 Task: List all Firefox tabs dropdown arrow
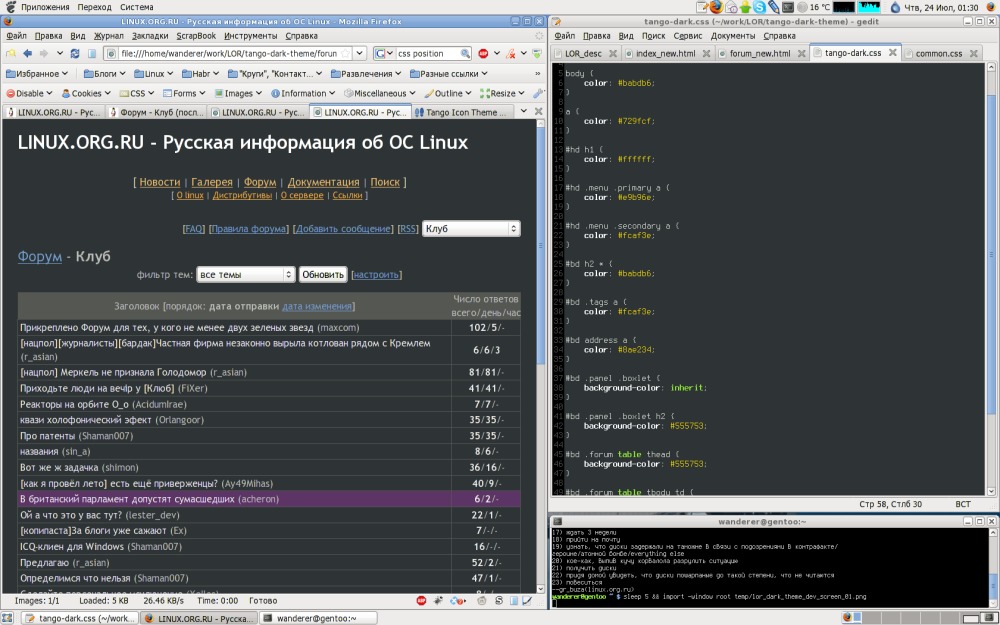click(x=524, y=112)
